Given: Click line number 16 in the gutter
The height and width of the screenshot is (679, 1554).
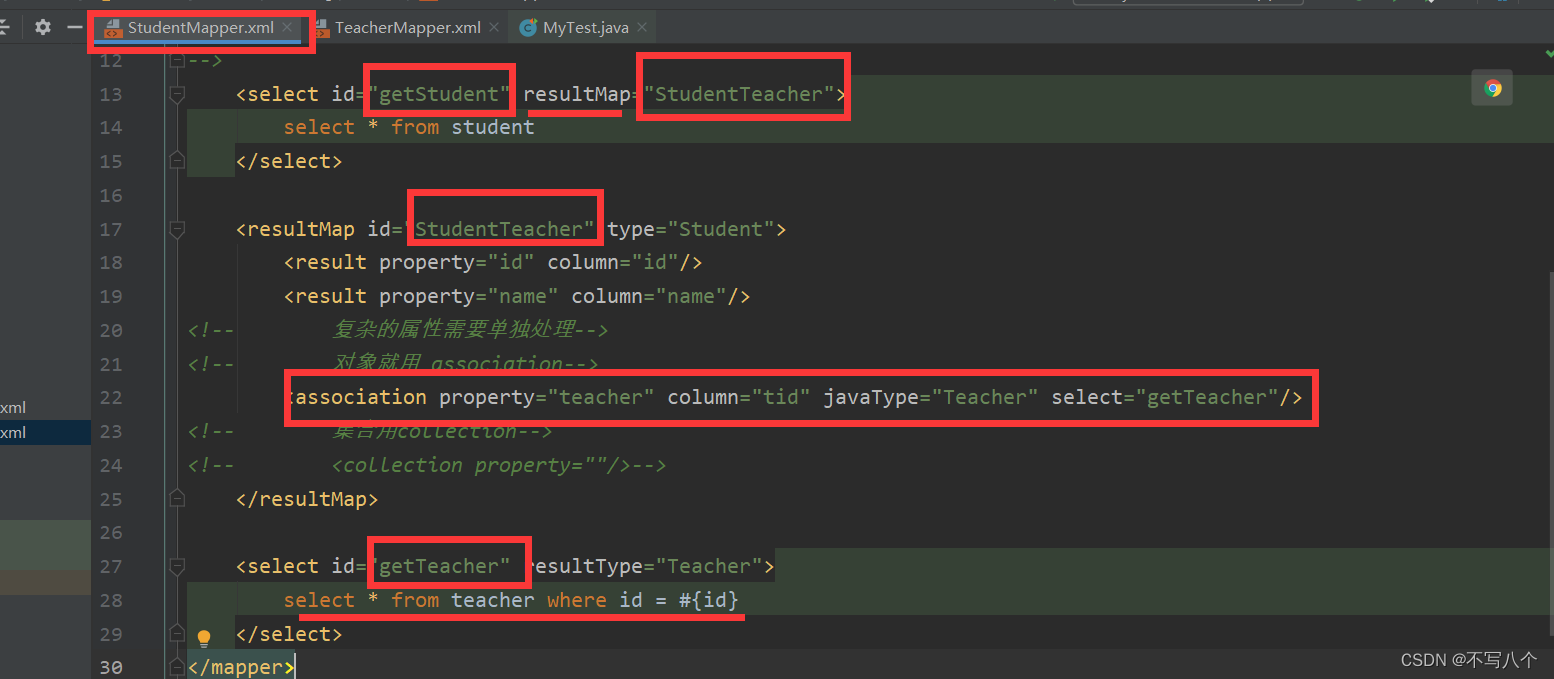Looking at the screenshot, I should coord(110,195).
